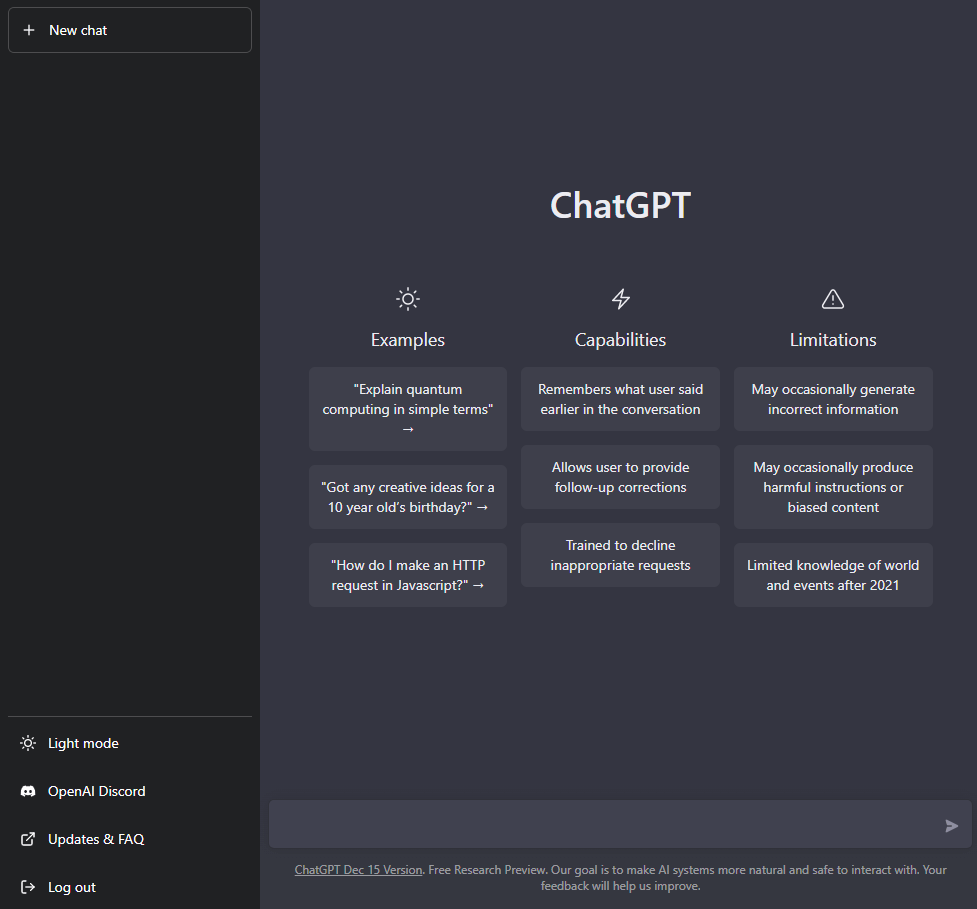
Task: Click the Limitations column heading
Action: (832, 339)
